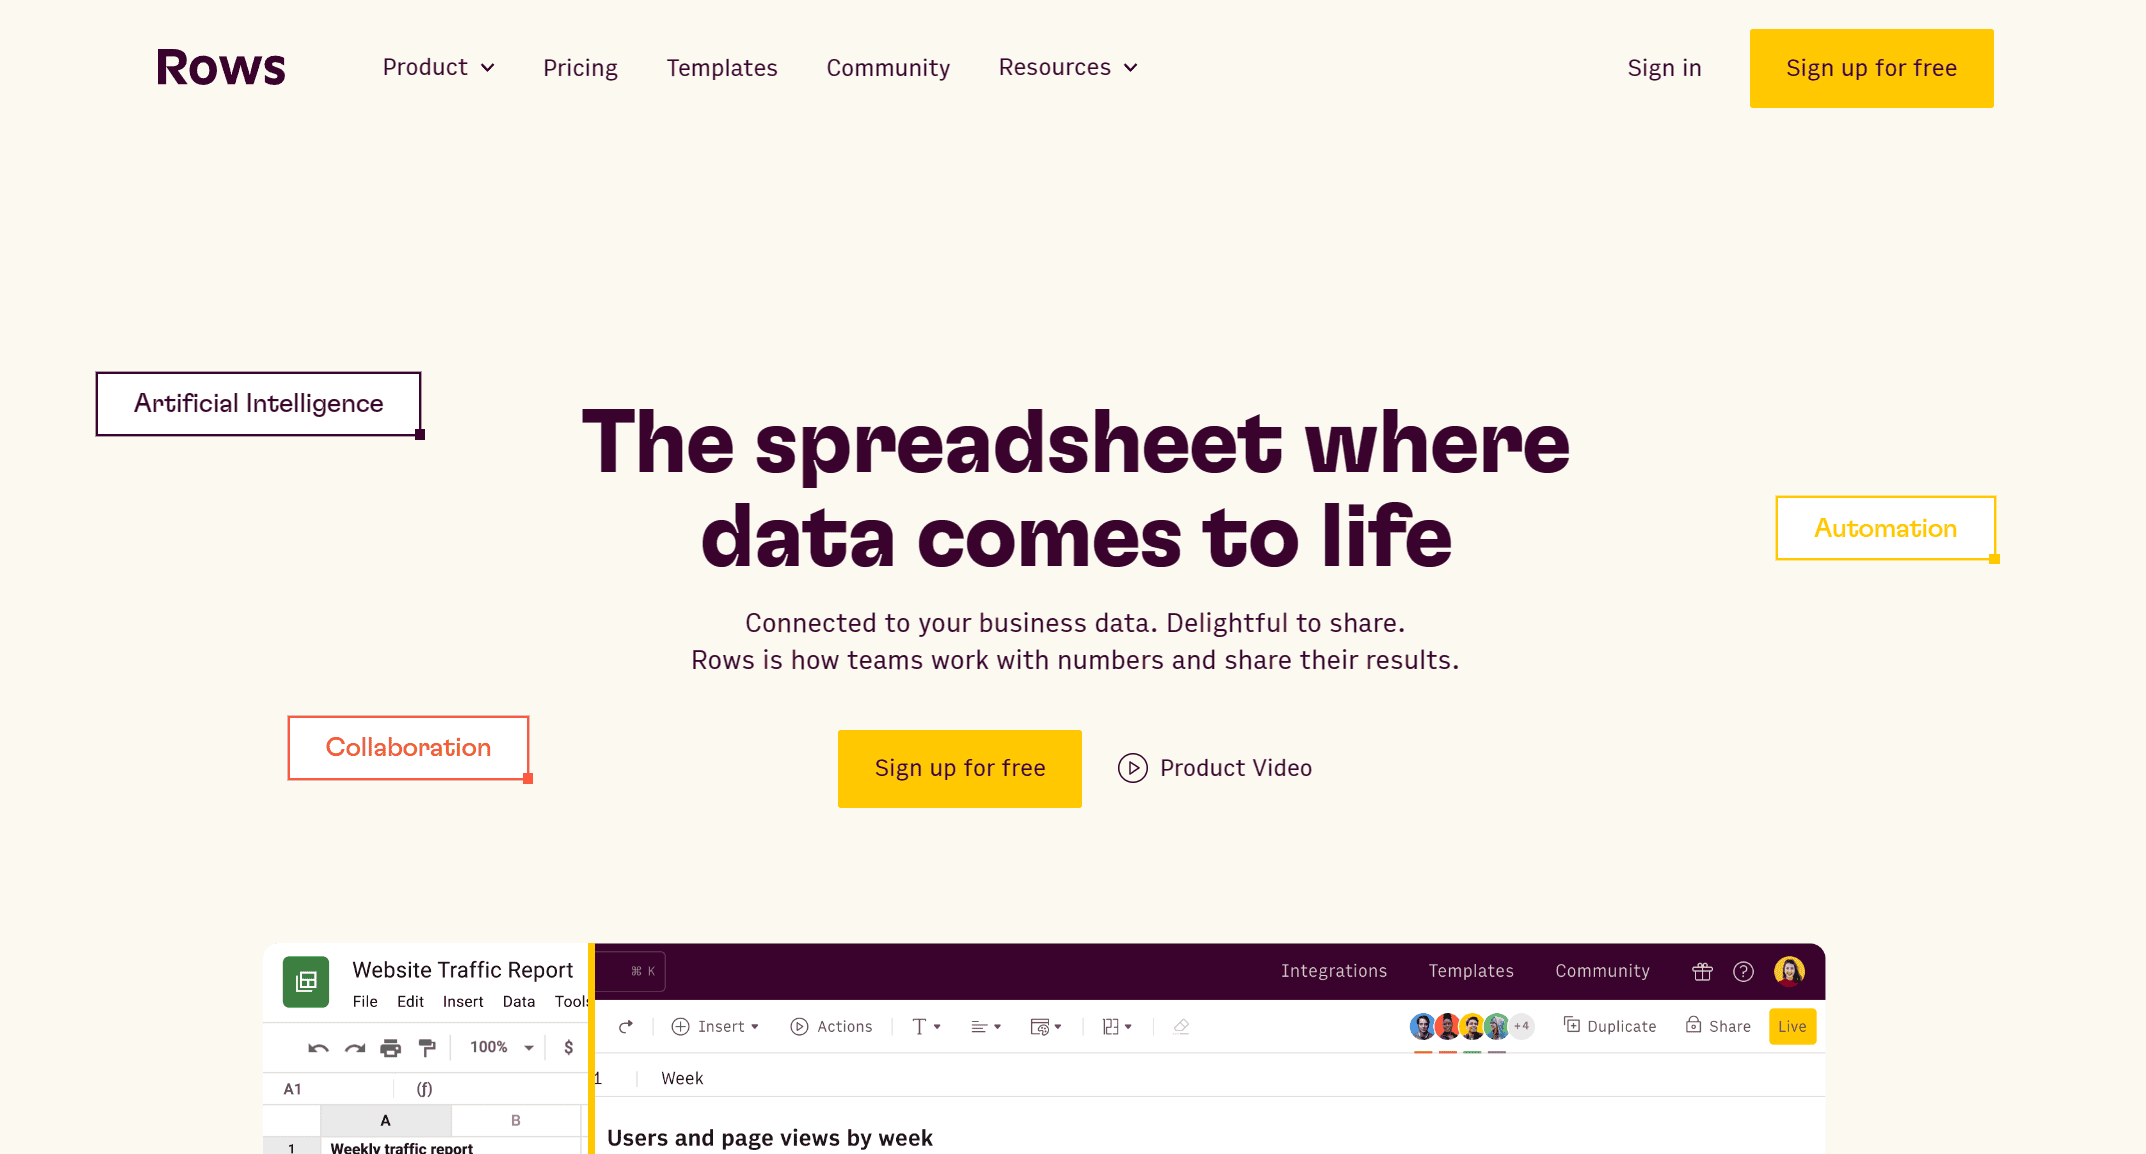This screenshot has height=1154, width=2146.
Task: Click the gift box icon
Action: coord(1702,971)
